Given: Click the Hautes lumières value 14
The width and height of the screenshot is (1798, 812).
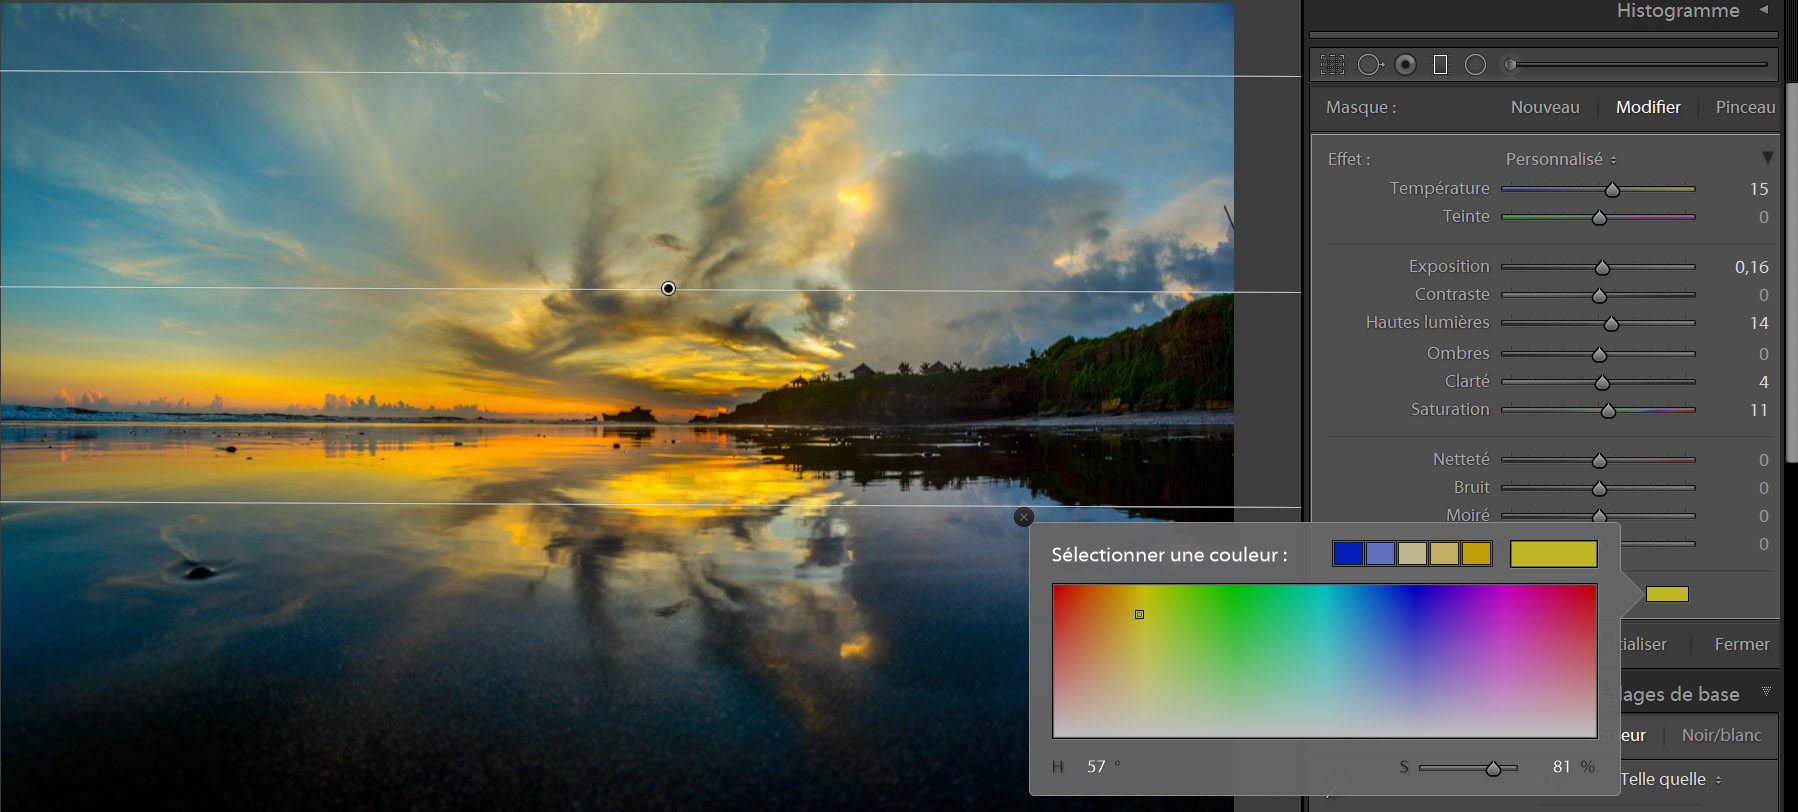Looking at the screenshot, I should (1759, 323).
